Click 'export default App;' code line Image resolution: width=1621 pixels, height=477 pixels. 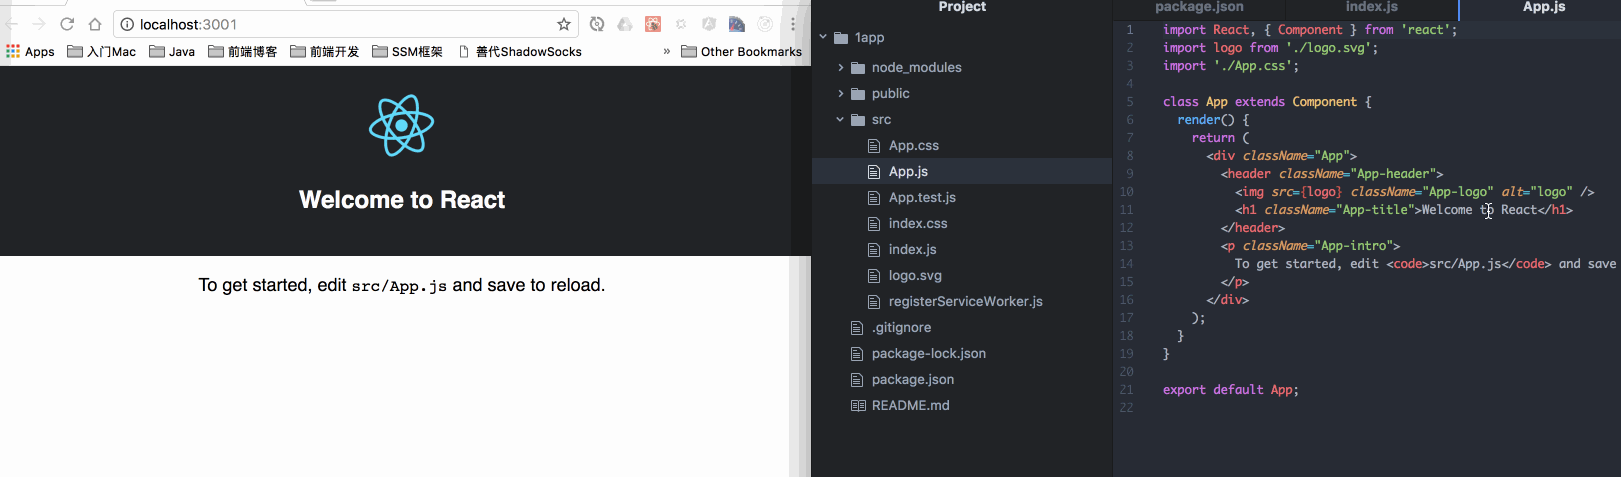pyautogui.click(x=1231, y=390)
